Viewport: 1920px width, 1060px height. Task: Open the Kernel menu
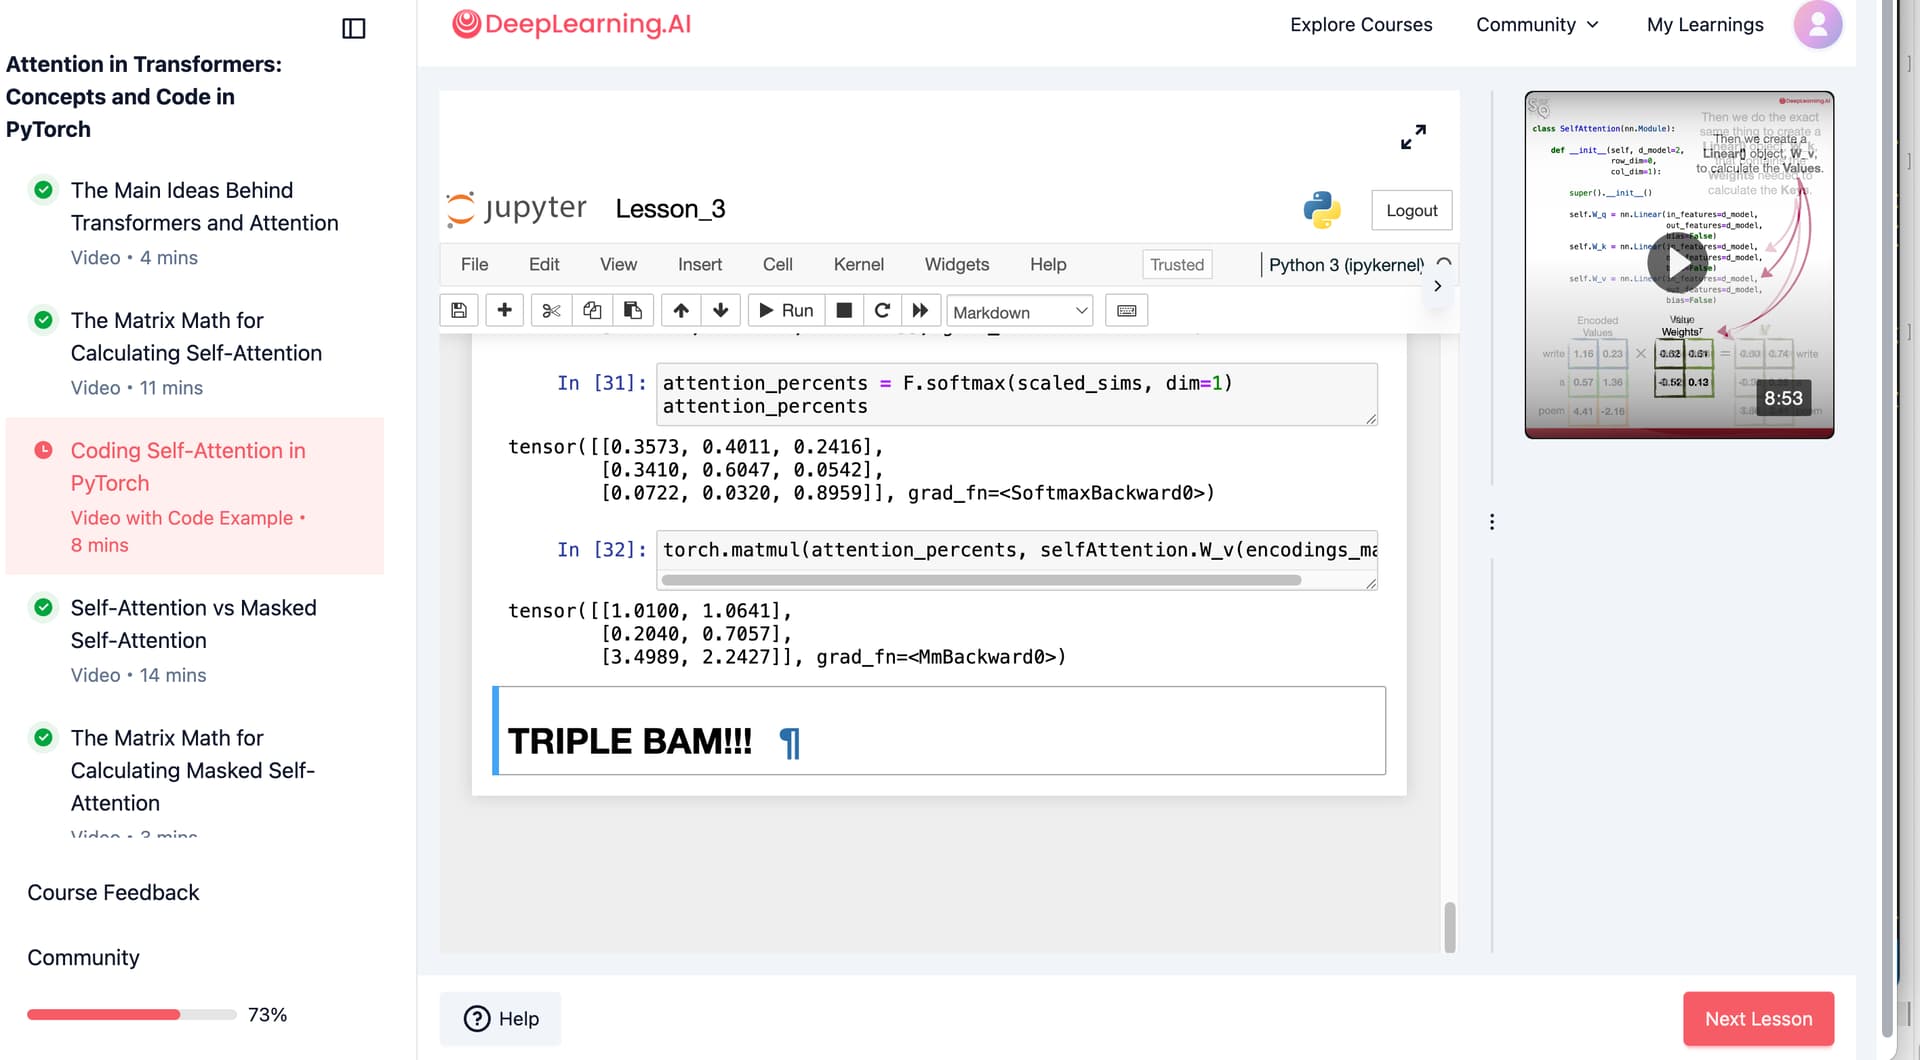(x=859, y=264)
